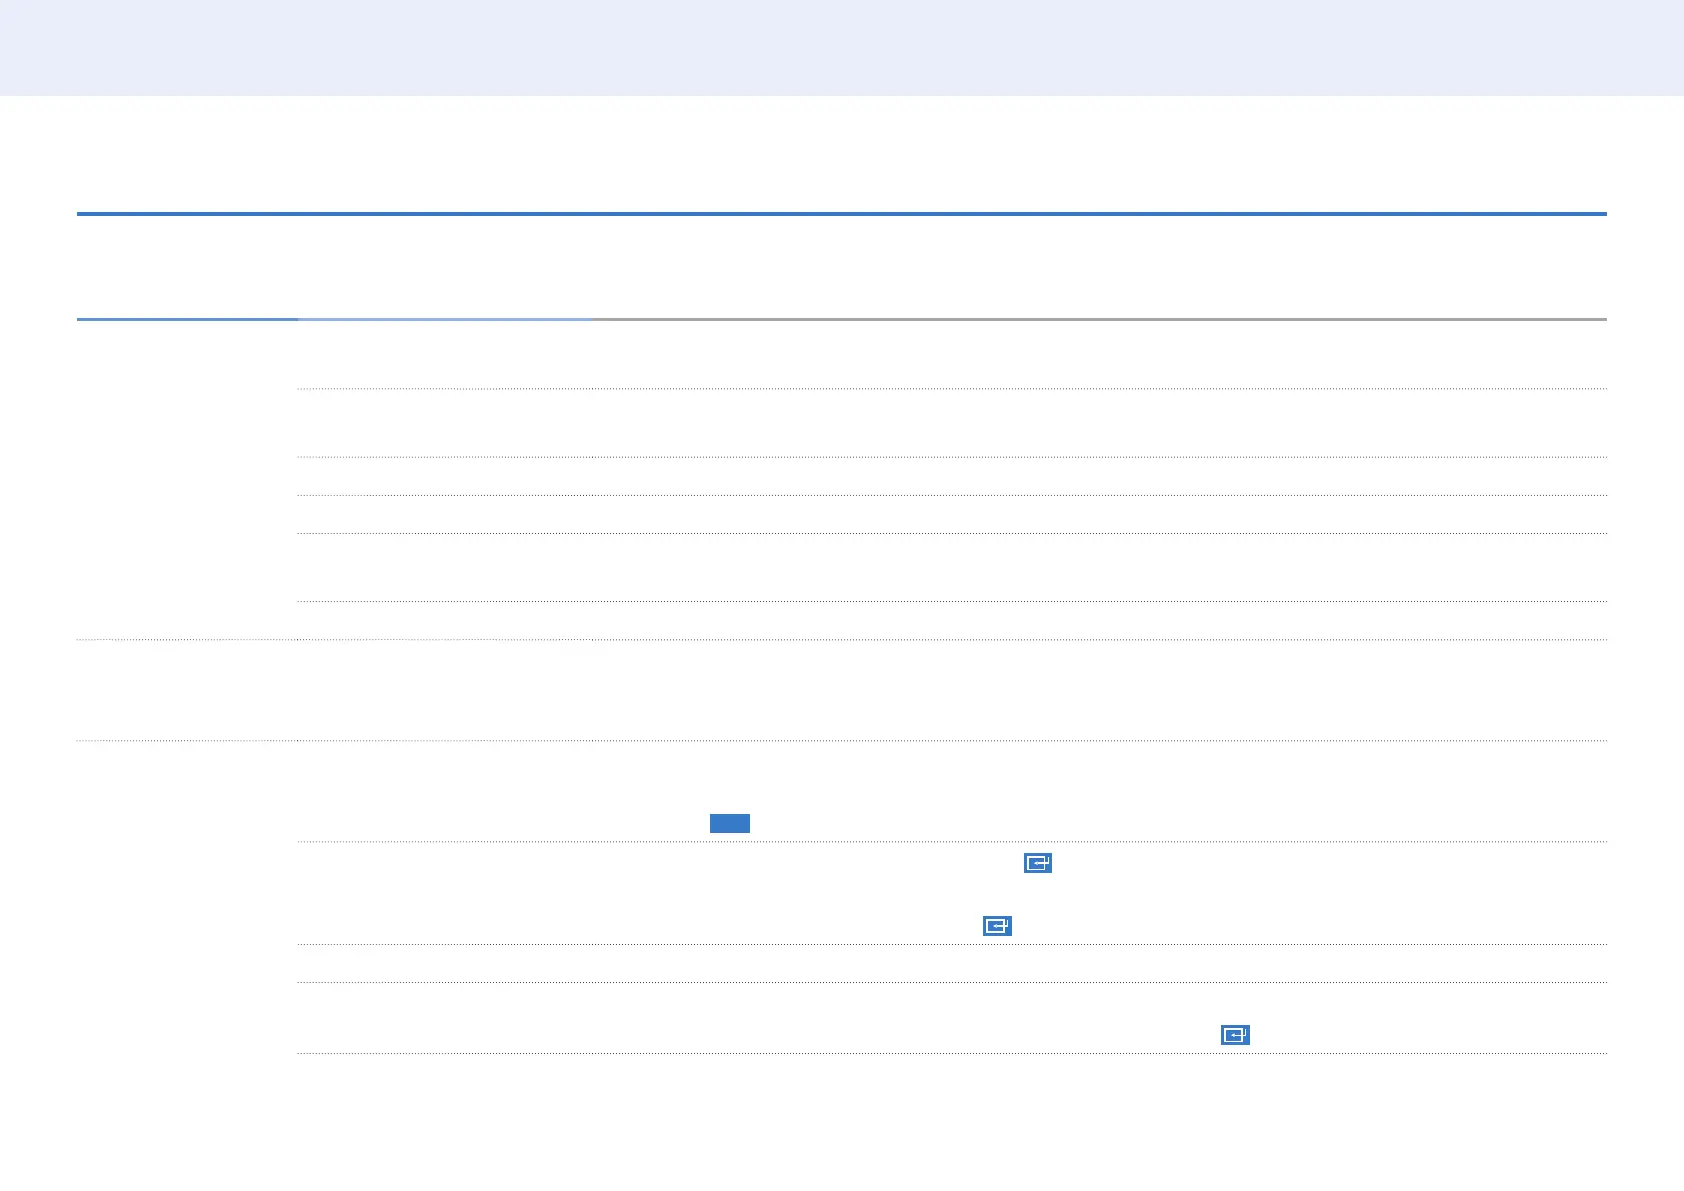Select the full-width blank middle table row
This screenshot has width=1684, height=1191.
pyautogui.click(x=842, y=690)
